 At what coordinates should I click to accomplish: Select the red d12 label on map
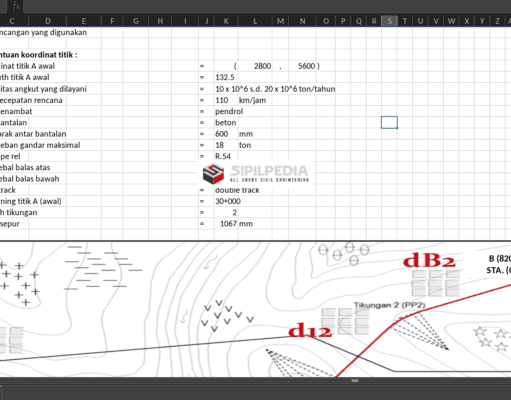310,331
